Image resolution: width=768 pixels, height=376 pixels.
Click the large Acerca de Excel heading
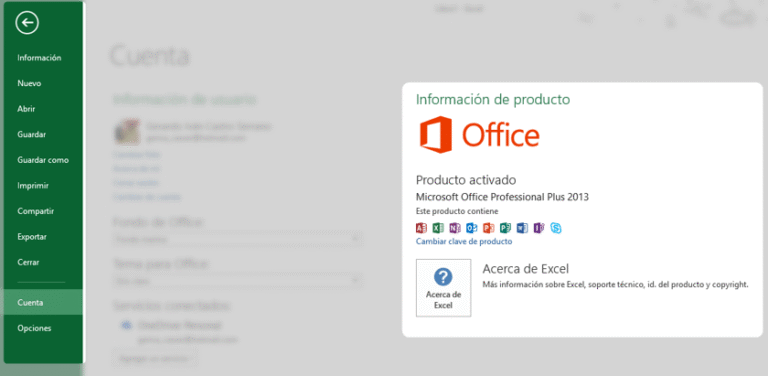point(526,269)
